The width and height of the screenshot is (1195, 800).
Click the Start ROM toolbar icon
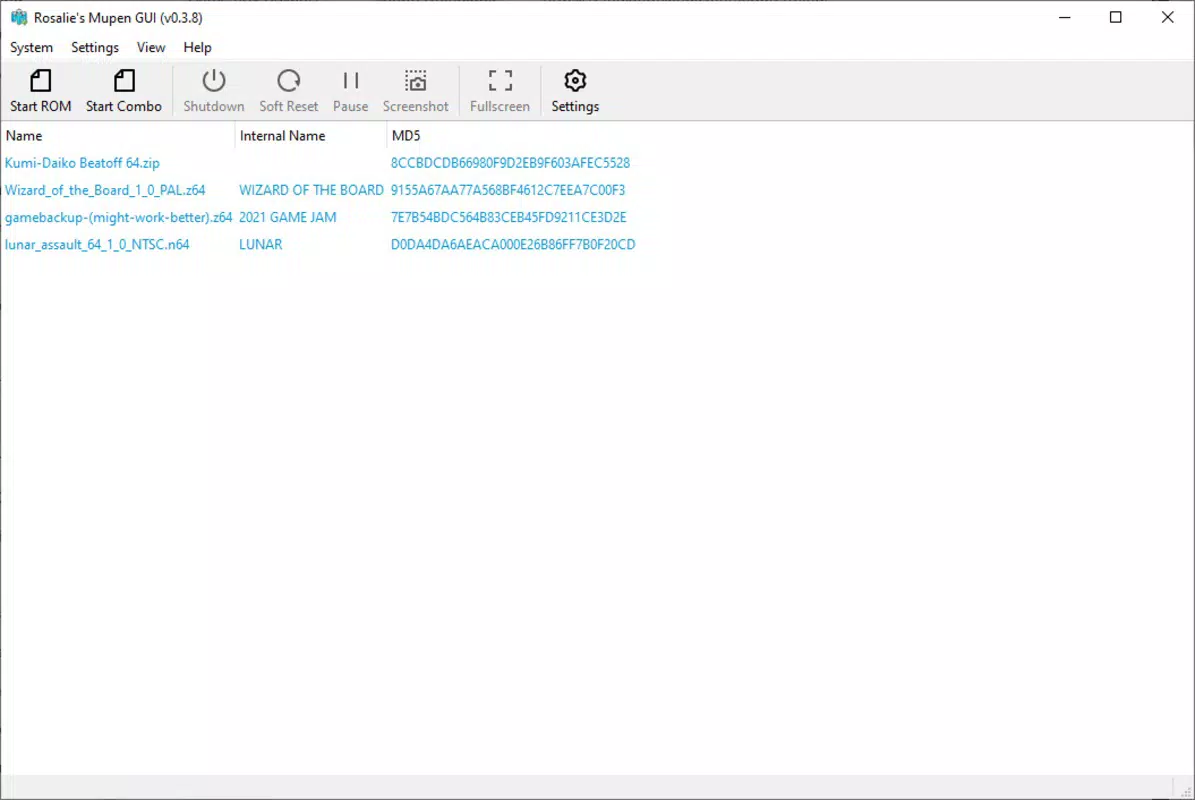click(x=40, y=81)
